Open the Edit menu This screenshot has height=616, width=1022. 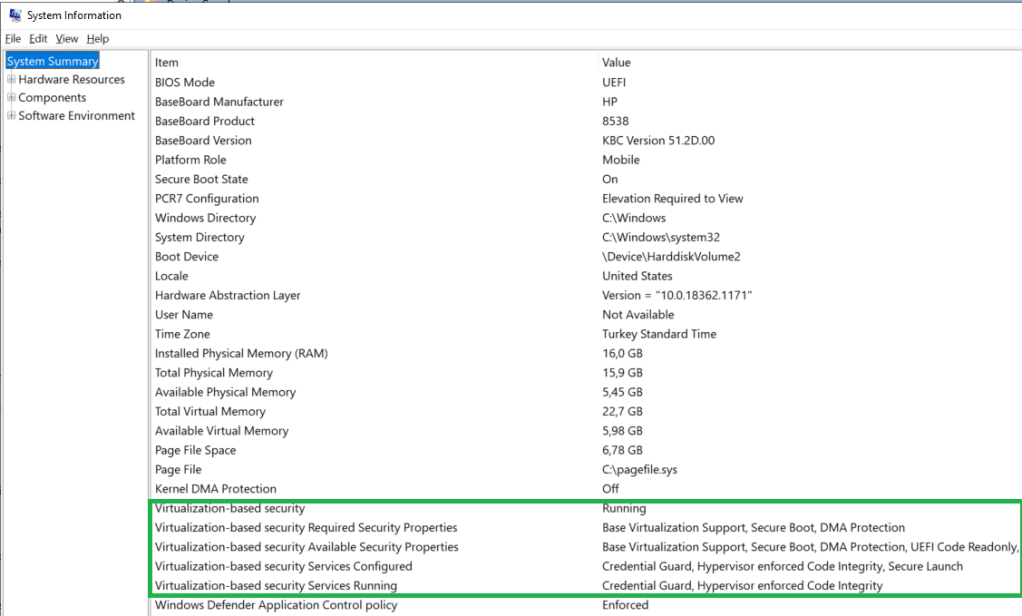tap(38, 39)
